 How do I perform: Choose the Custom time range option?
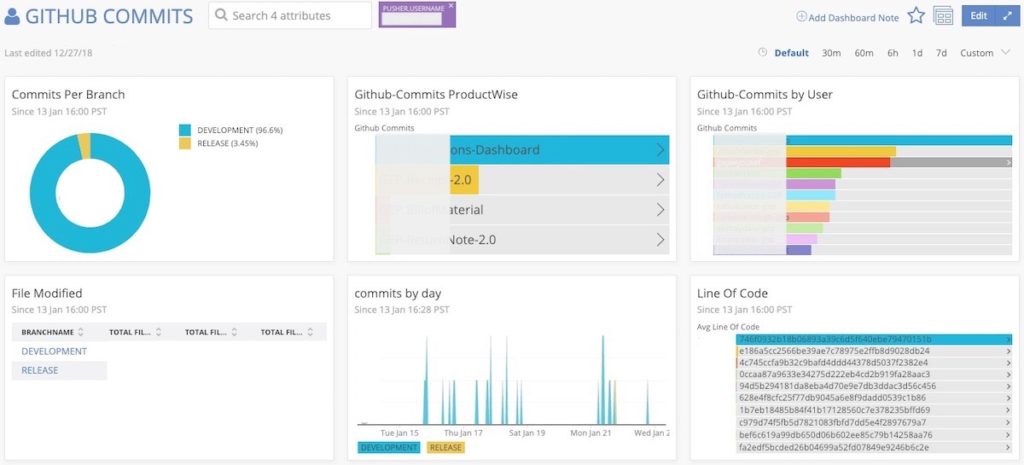[976, 53]
